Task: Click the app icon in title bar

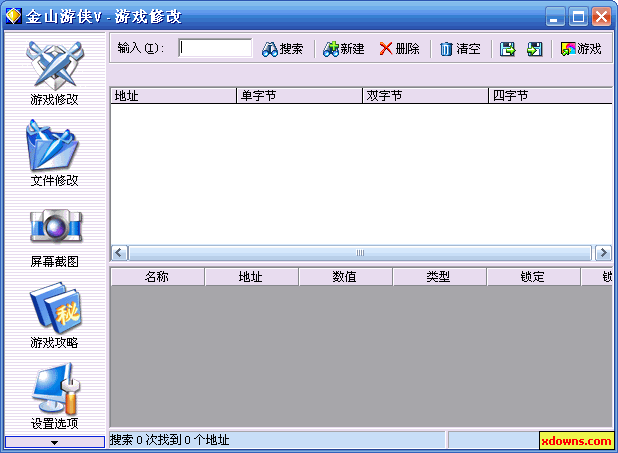Action: pyautogui.click(x=13, y=16)
